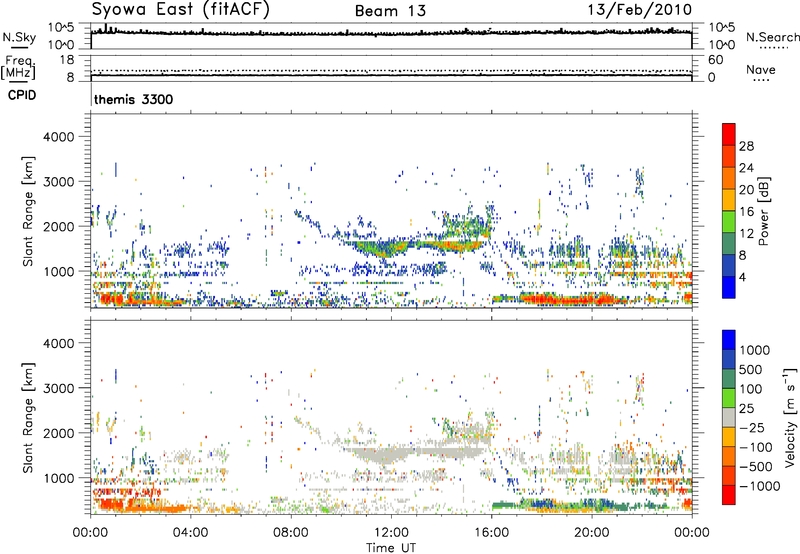Select the 'N.Search' legend label
The width and height of the screenshot is (800, 554).
773,37
